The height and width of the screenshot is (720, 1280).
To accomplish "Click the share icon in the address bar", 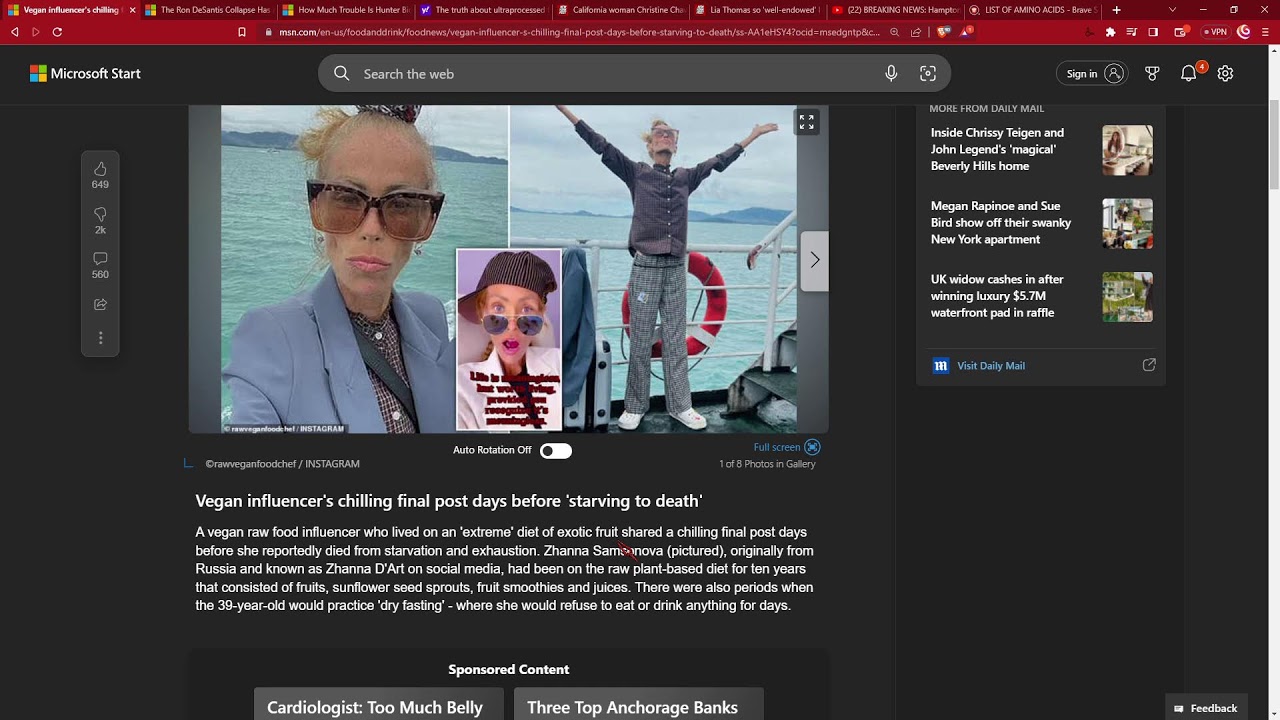I will 916,32.
